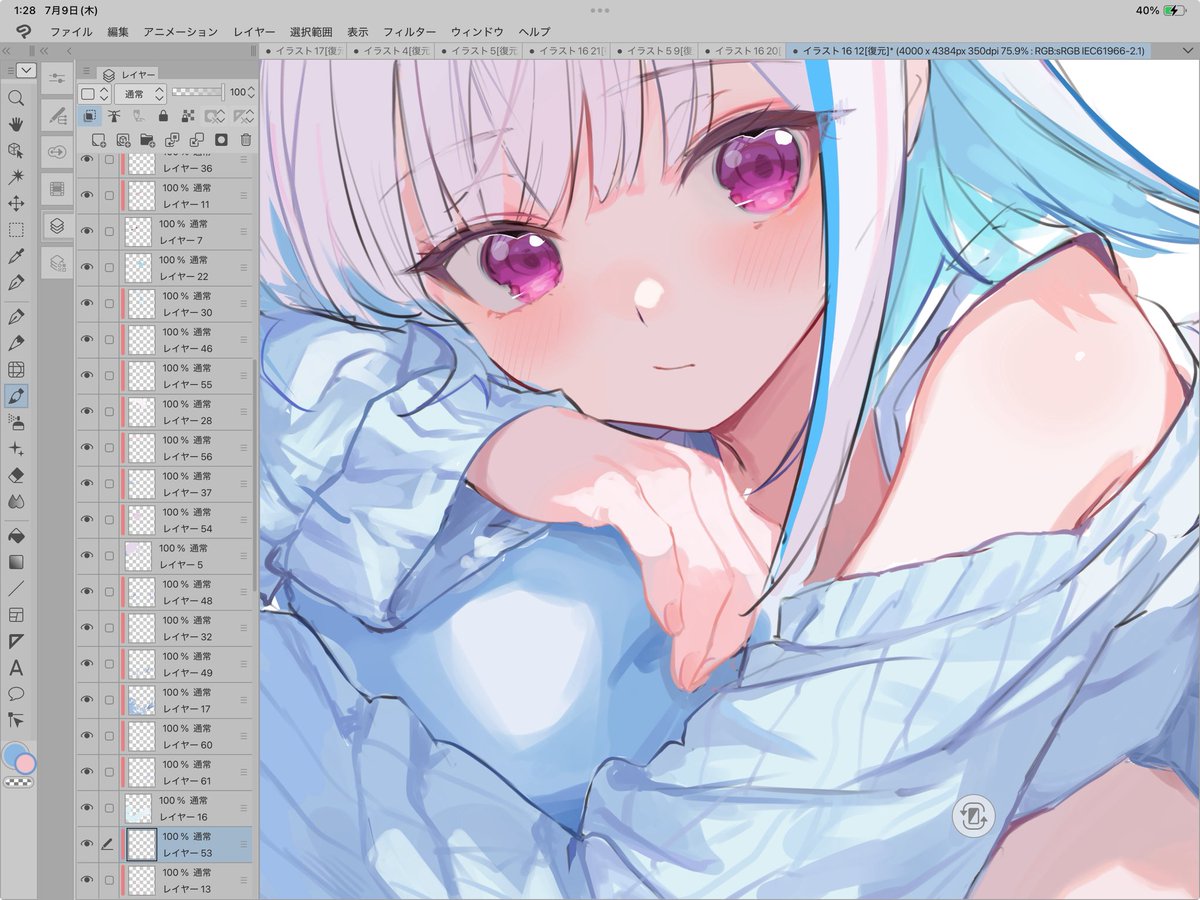Select the Move layer cross-arrow tool

[x=16, y=203]
